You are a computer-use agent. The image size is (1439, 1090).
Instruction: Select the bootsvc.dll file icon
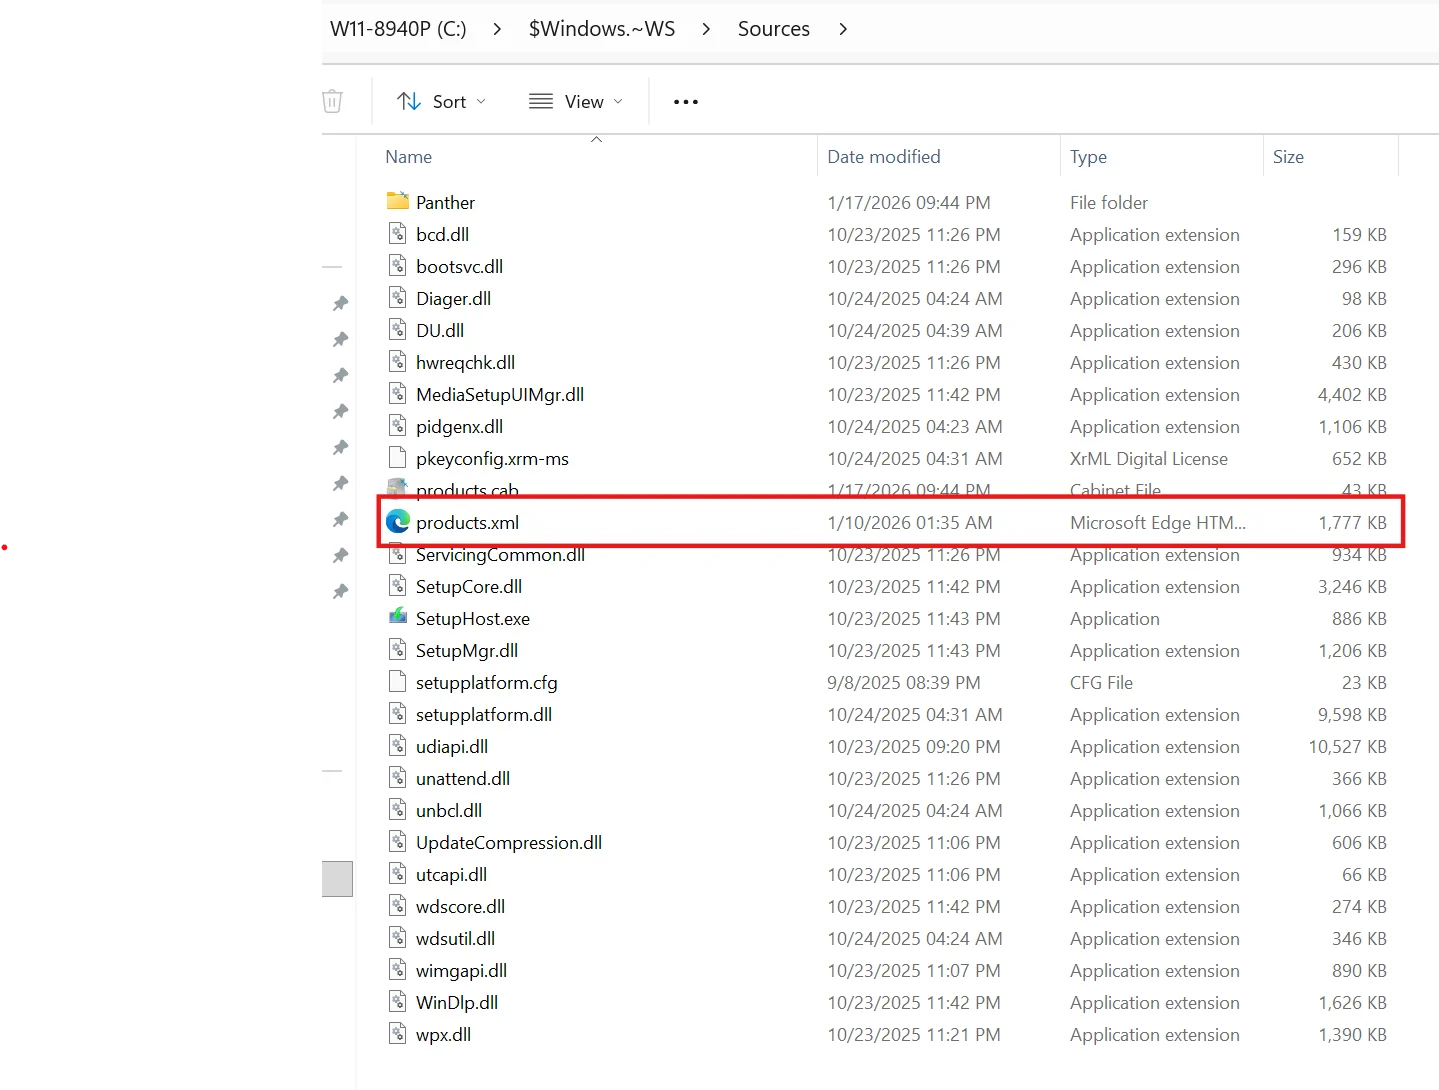click(x=398, y=266)
